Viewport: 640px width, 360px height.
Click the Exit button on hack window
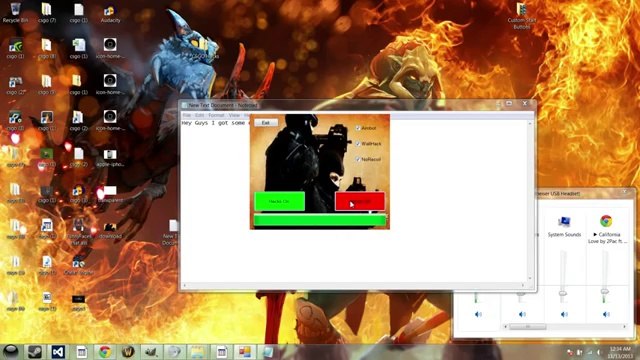click(266, 122)
